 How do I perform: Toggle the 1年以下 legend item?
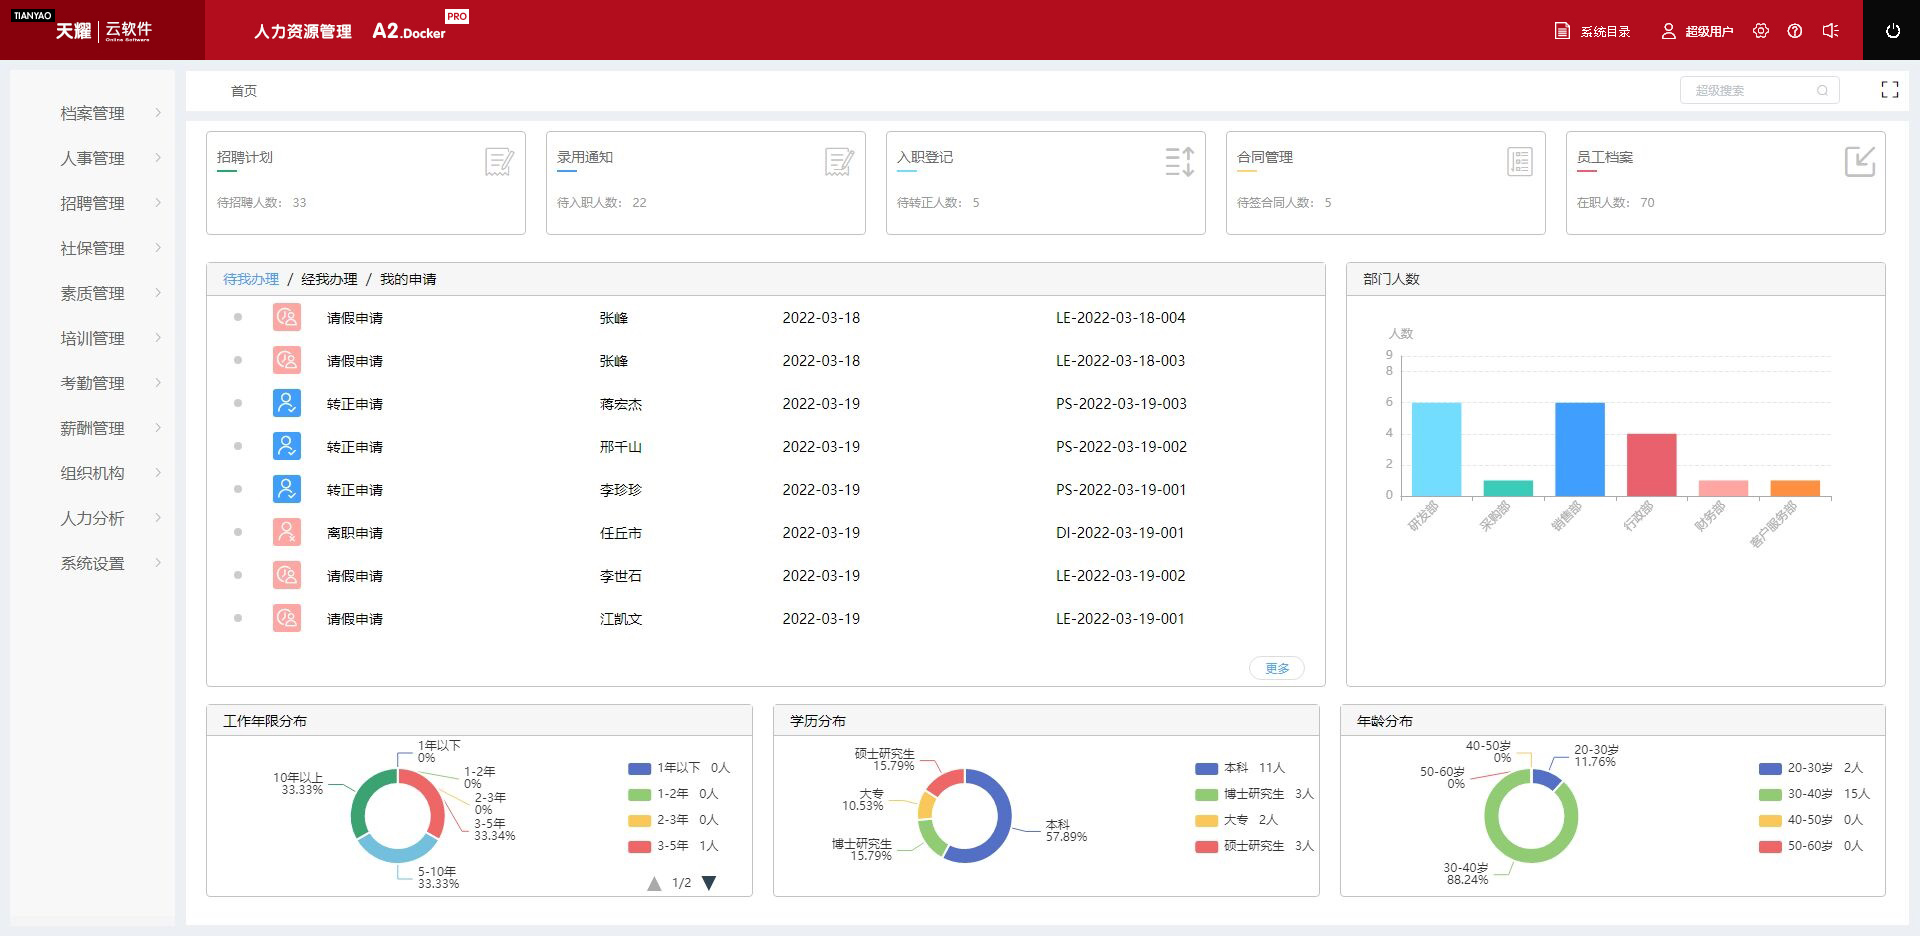pos(678,768)
